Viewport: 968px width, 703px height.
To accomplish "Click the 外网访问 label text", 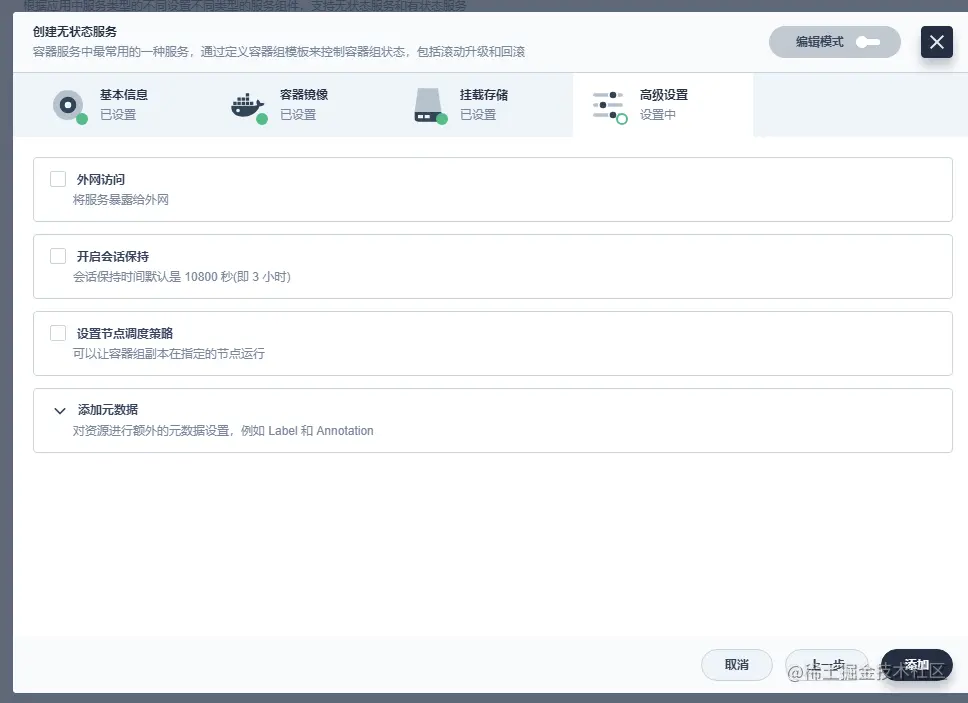I will 101,180.
